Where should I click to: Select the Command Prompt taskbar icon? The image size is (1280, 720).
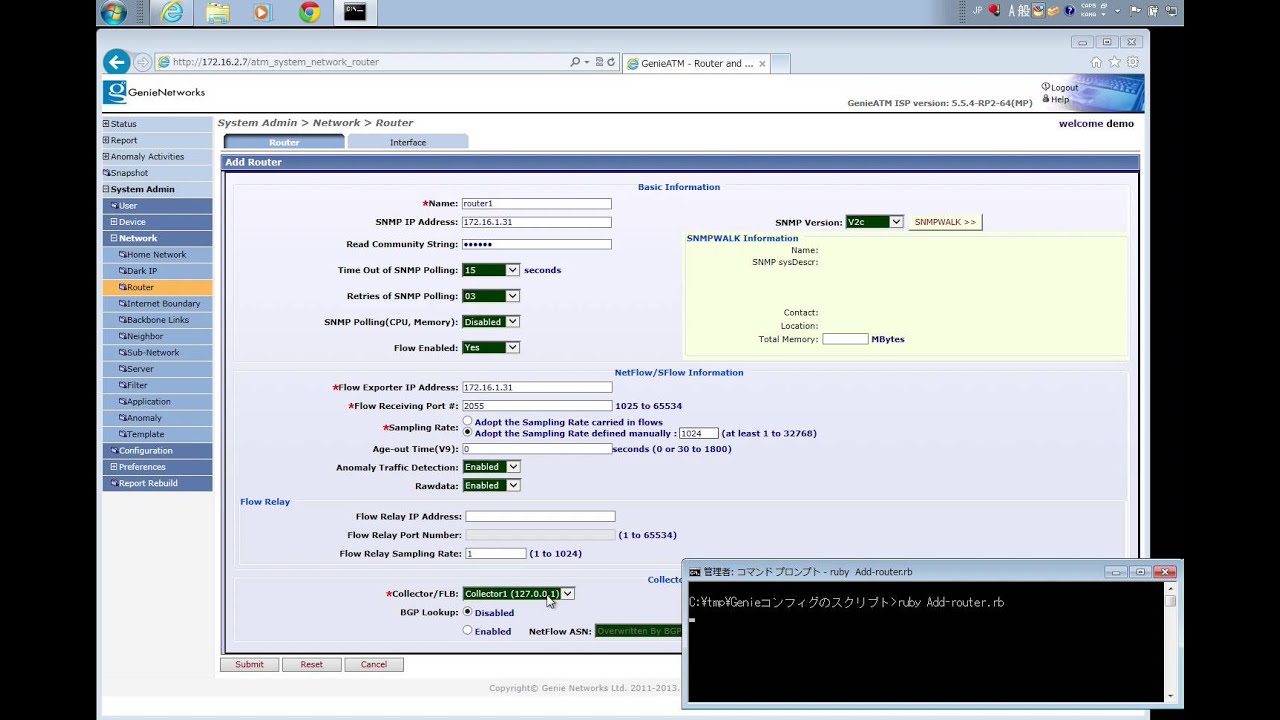click(x=355, y=12)
